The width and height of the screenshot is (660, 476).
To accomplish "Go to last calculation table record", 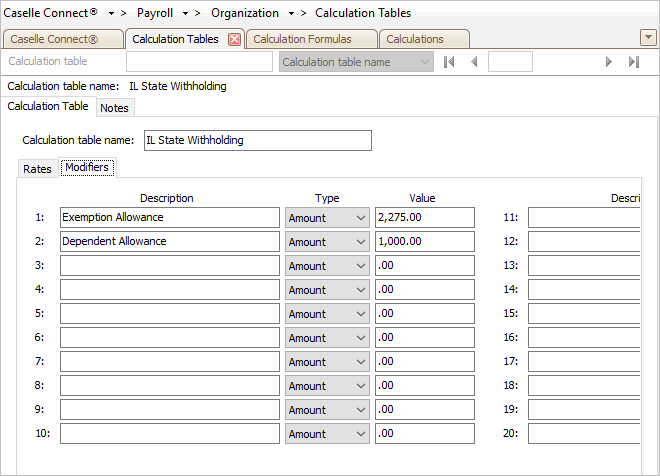I will tap(634, 62).
